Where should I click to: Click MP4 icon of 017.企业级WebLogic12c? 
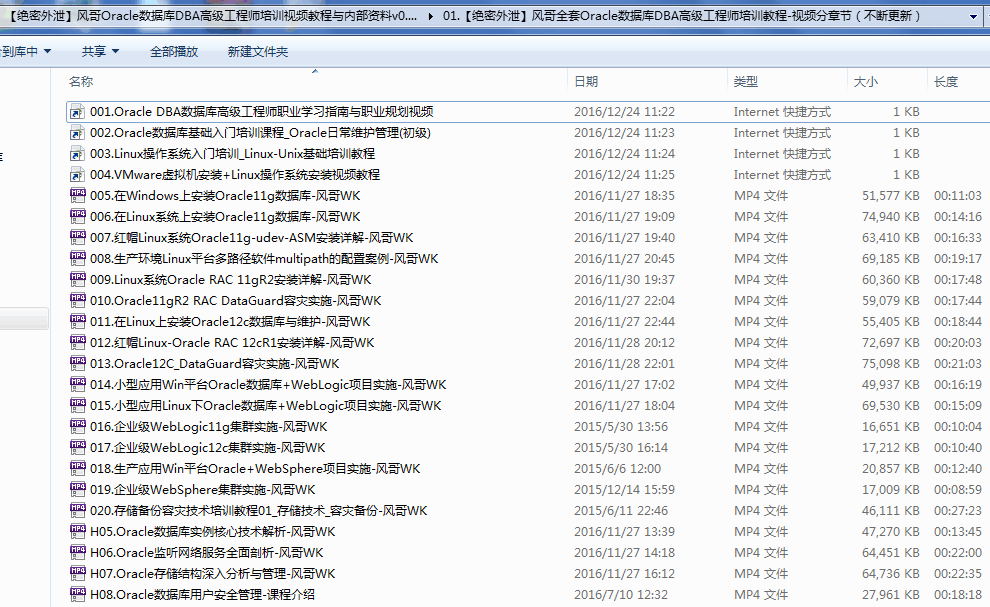point(77,447)
